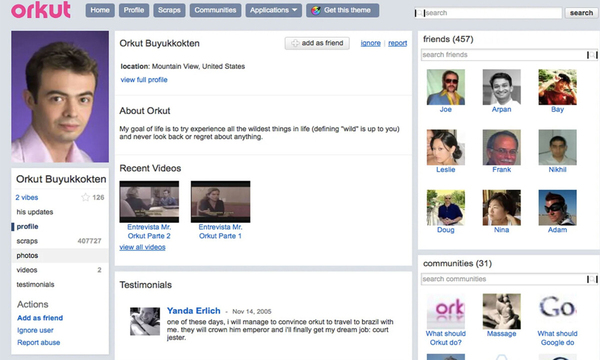
Task: Click the Massage community name link
Action: pyautogui.click(x=502, y=334)
